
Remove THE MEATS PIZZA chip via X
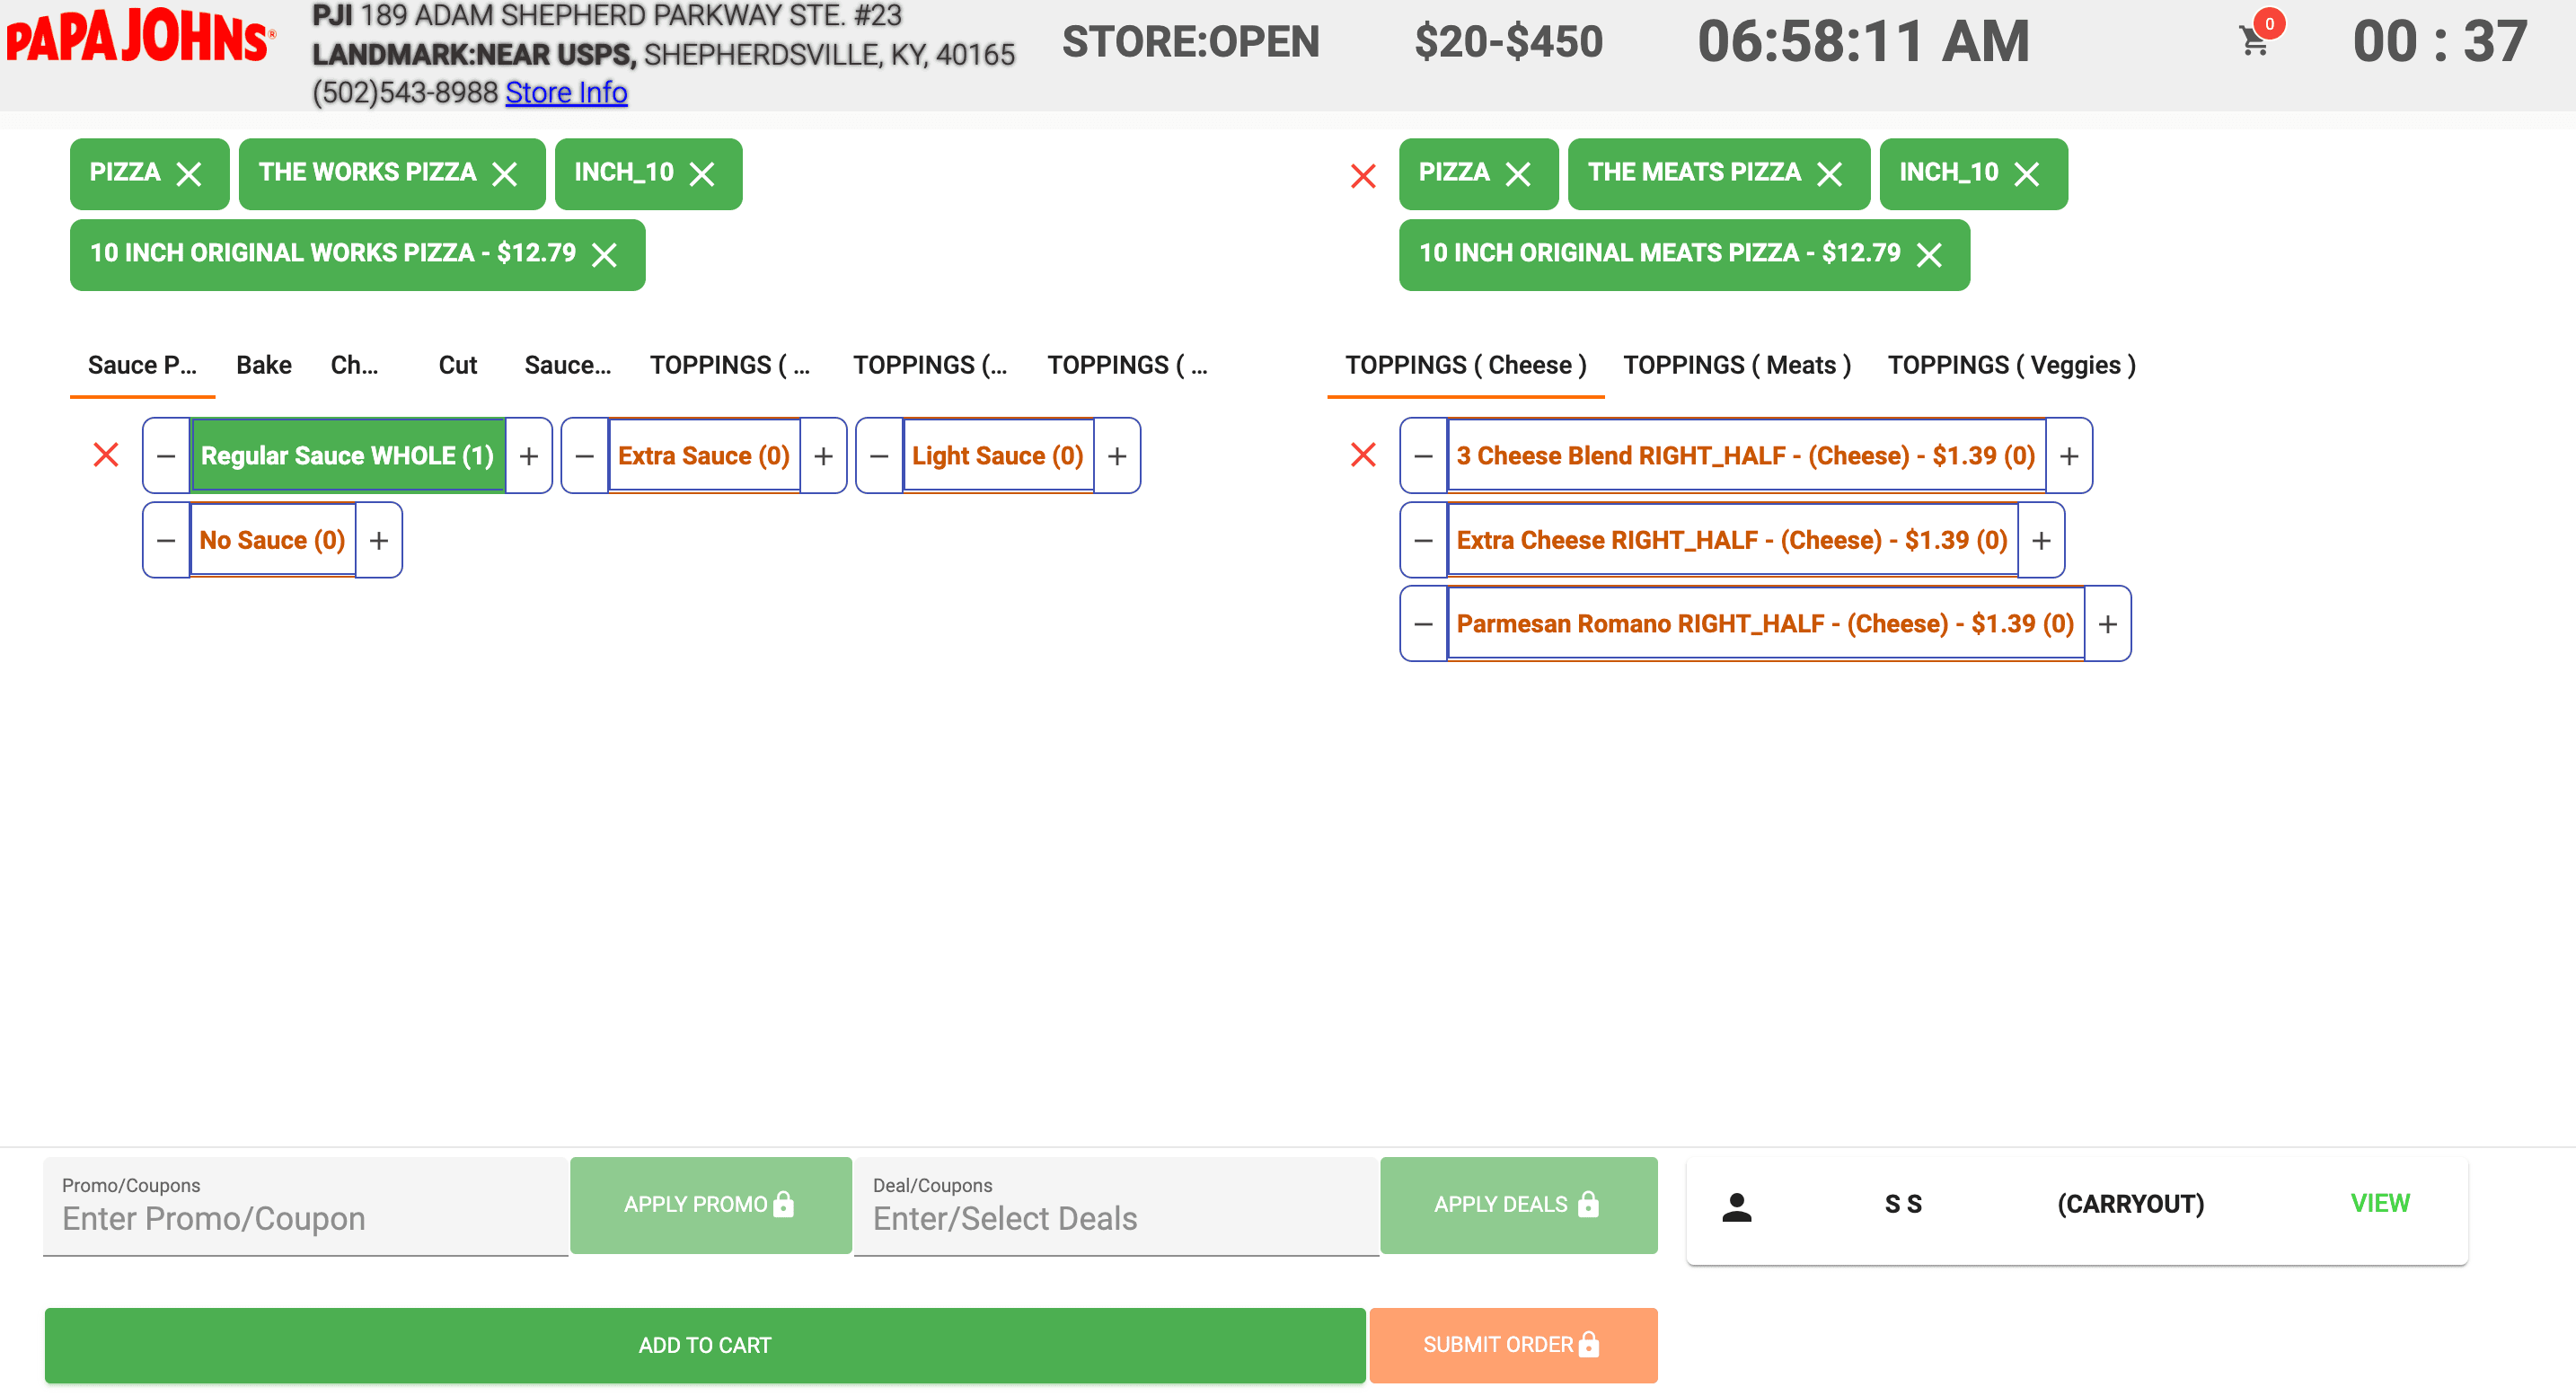point(1830,174)
